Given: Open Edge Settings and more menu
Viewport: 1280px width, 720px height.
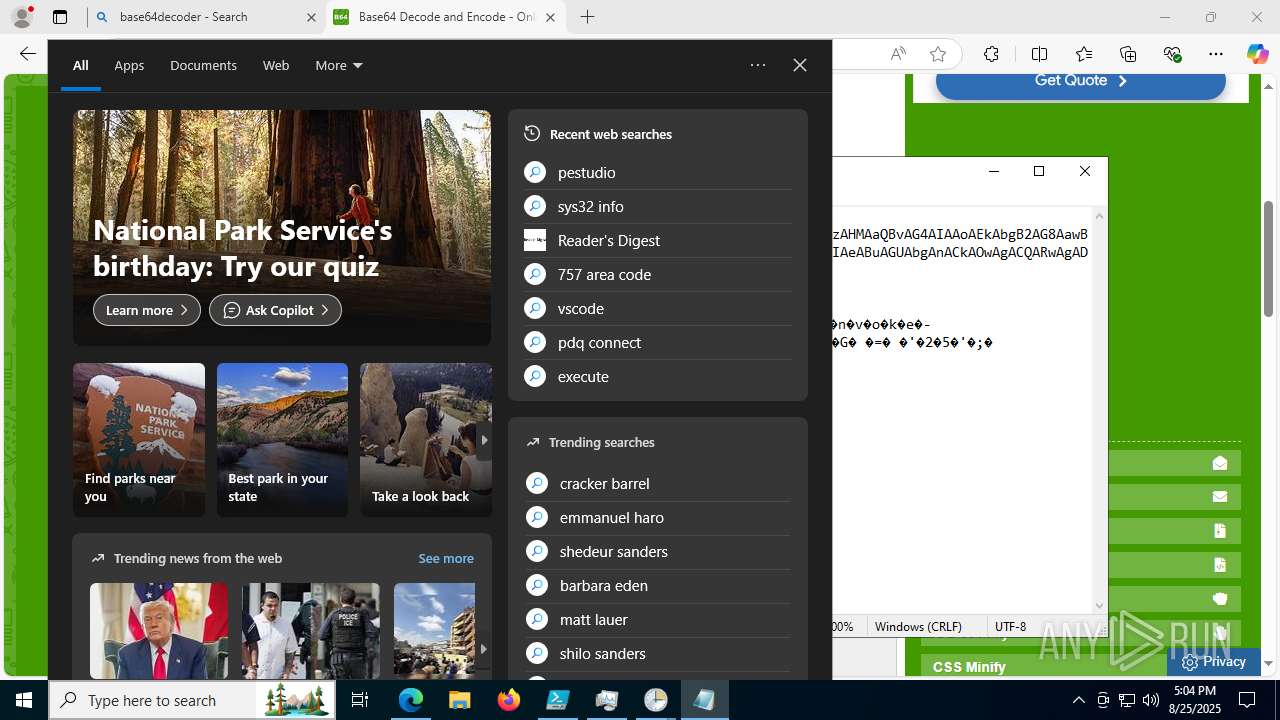Looking at the screenshot, I should click(1216, 54).
